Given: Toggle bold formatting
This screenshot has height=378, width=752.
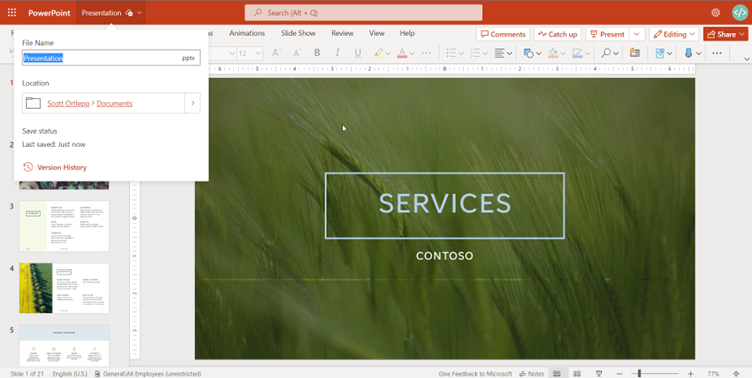Looking at the screenshot, I should click(317, 53).
